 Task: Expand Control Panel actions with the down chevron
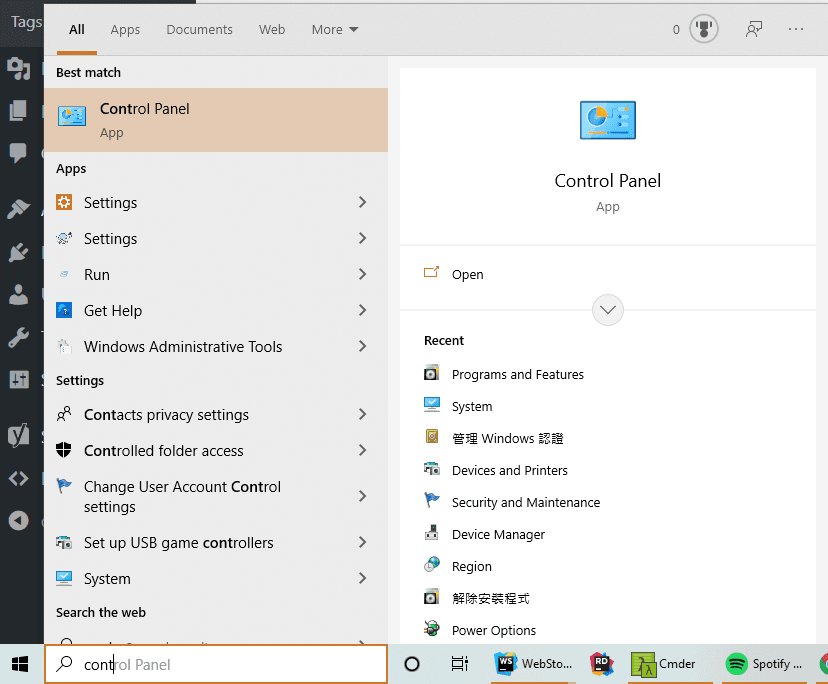click(608, 310)
